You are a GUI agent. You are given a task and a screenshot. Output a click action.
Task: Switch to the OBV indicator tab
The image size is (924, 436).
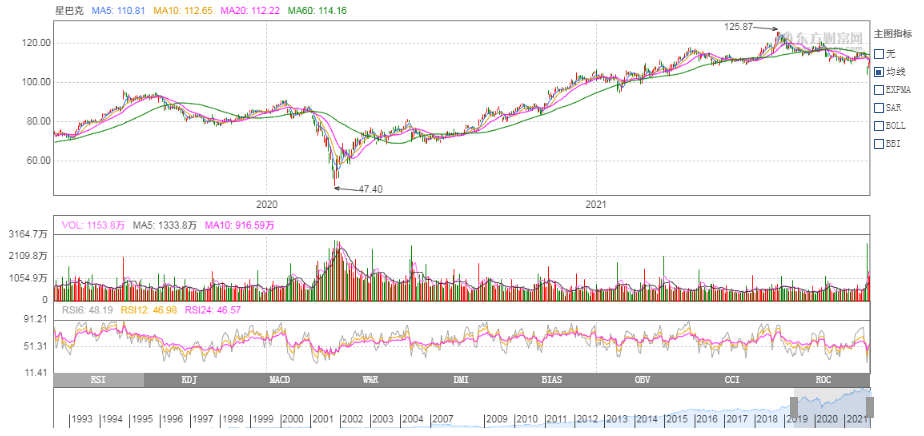[x=643, y=380]
